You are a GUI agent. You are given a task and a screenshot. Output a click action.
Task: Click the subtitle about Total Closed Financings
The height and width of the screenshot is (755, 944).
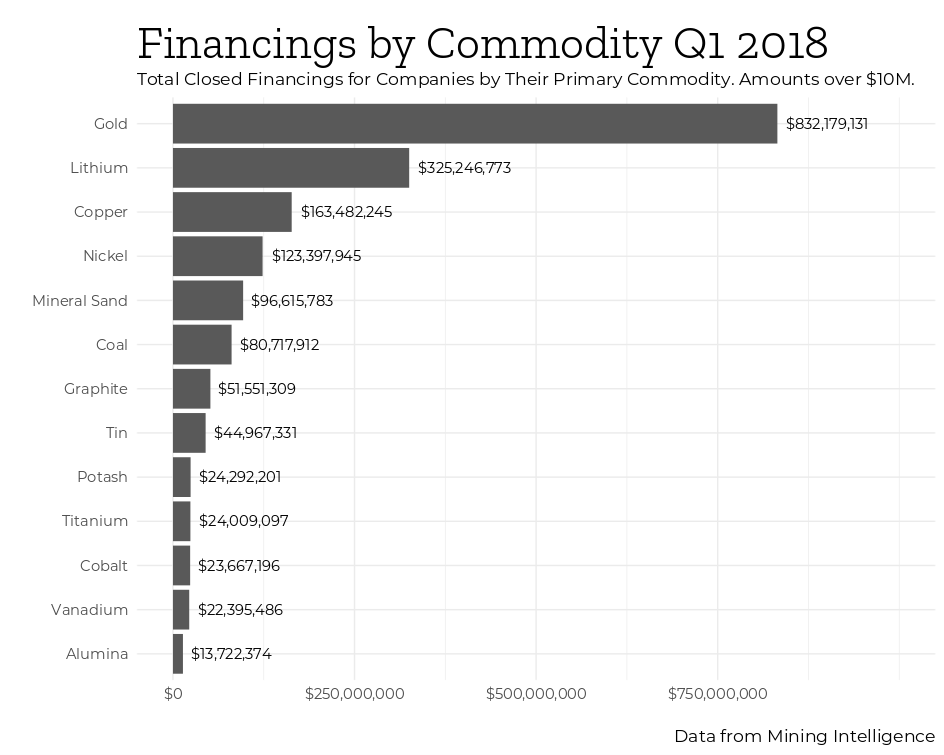point(525,79)
